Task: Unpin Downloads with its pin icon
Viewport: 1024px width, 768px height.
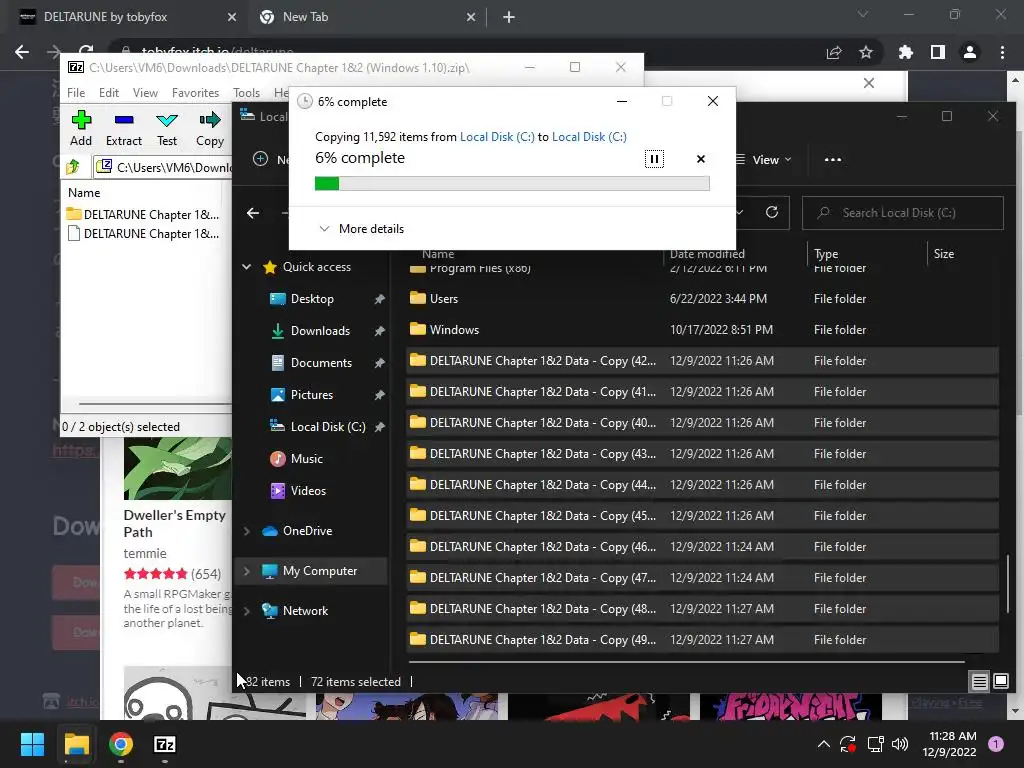Action: click(379, 331)
